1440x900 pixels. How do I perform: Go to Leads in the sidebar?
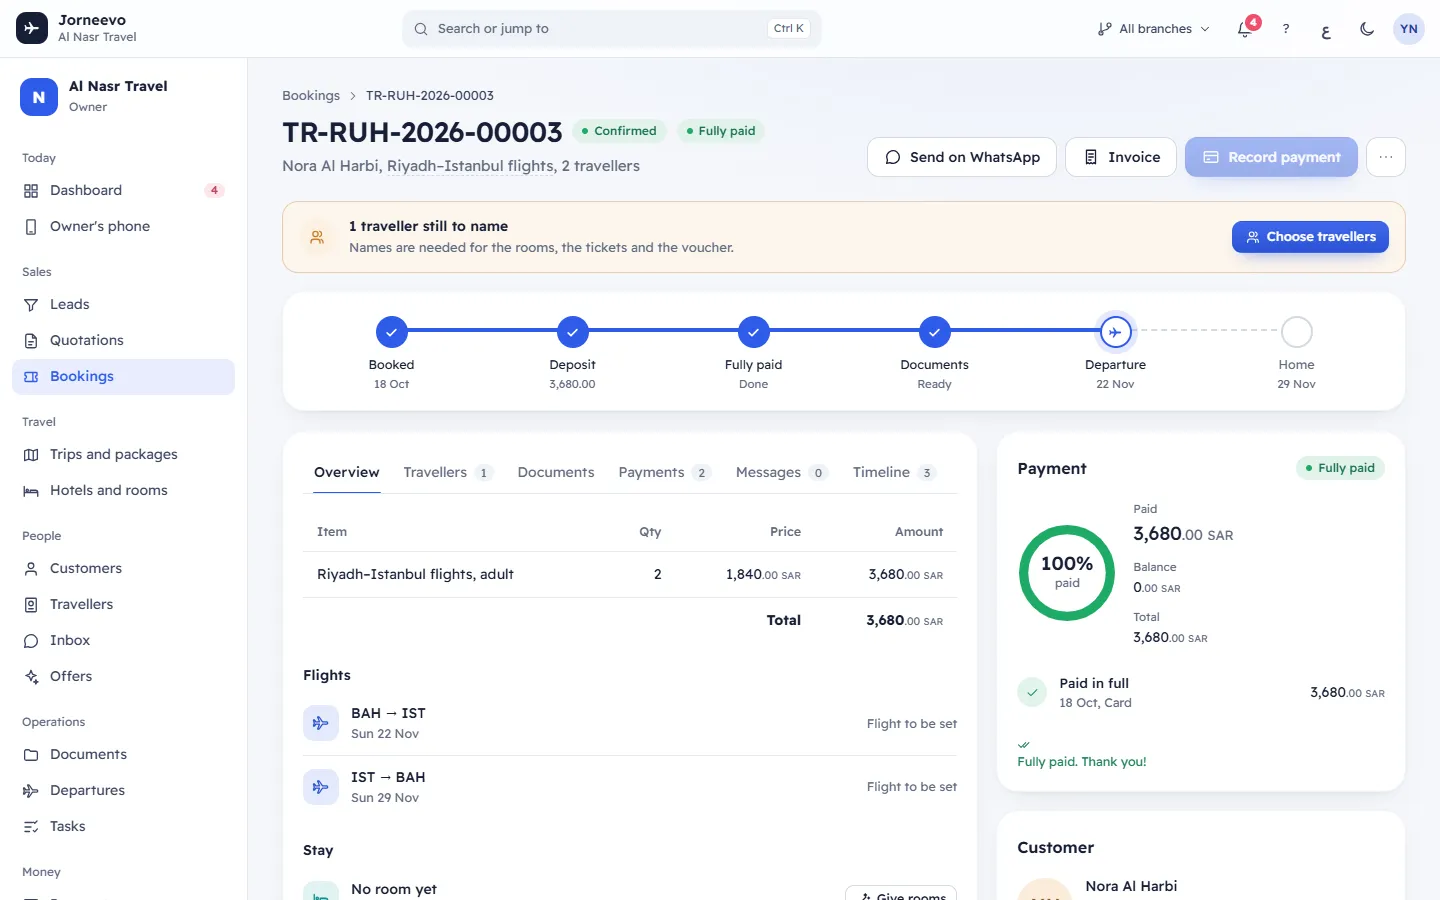click(x=123, y=304)
